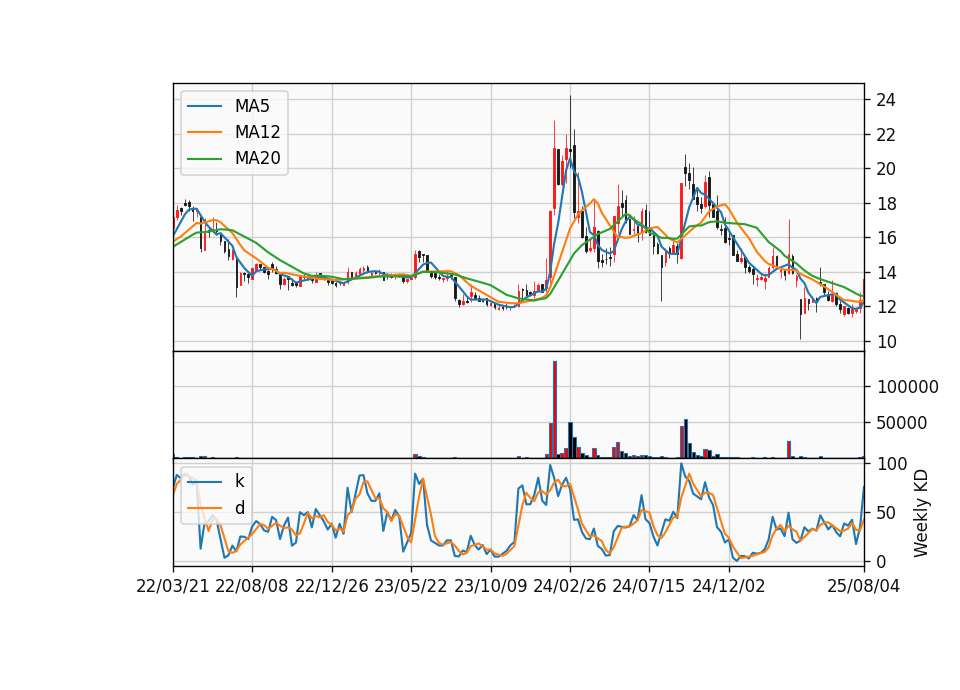Click the price axis value 12

[886, 307]
